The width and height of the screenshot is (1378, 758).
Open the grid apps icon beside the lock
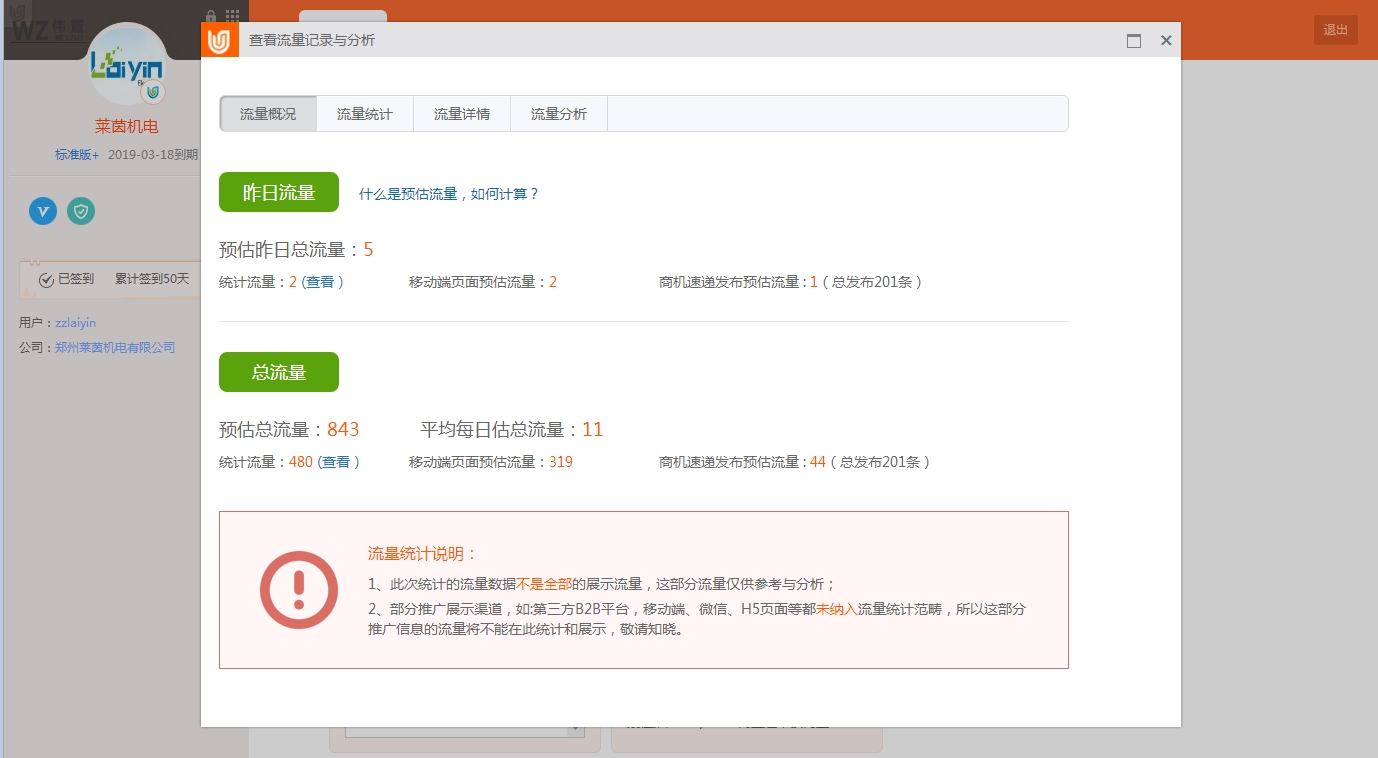(x=232, y=16)
